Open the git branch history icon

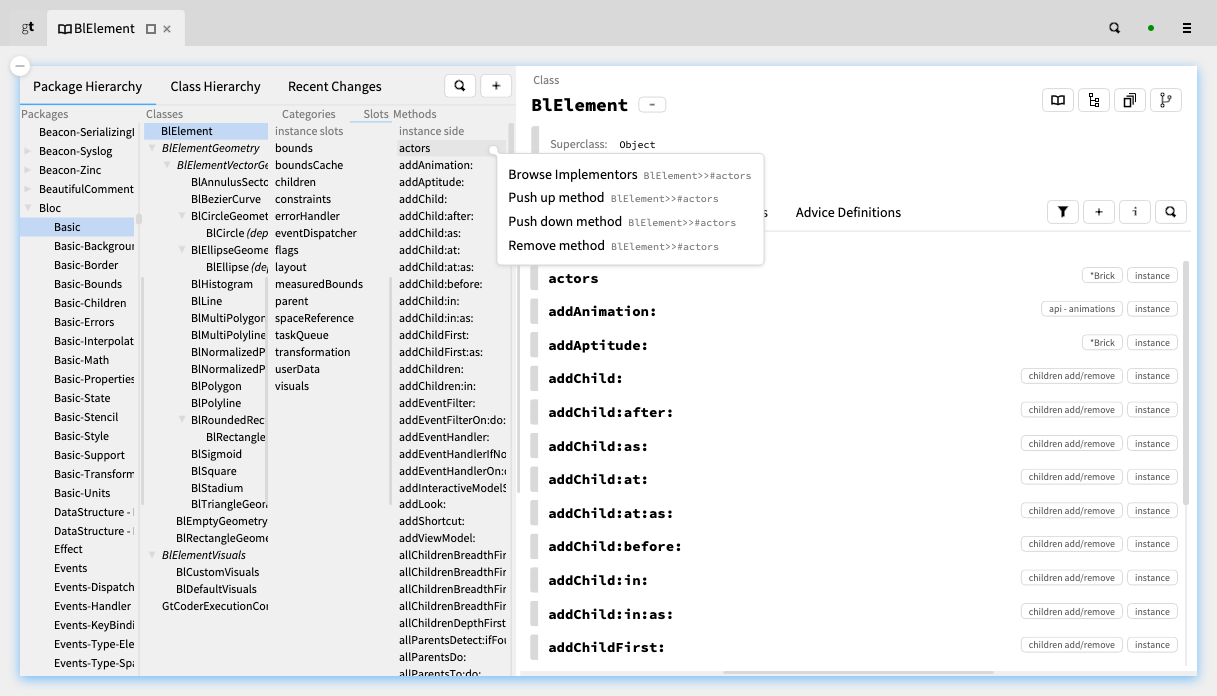click(1166, 100)
